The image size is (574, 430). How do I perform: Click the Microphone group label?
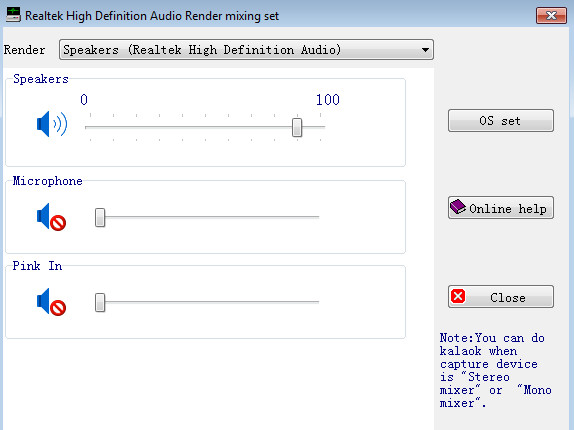tap(48, 181)
